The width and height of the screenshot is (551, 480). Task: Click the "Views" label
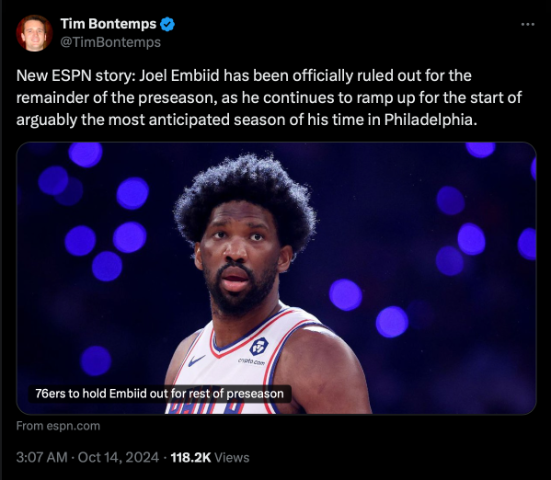pos(232,458)
